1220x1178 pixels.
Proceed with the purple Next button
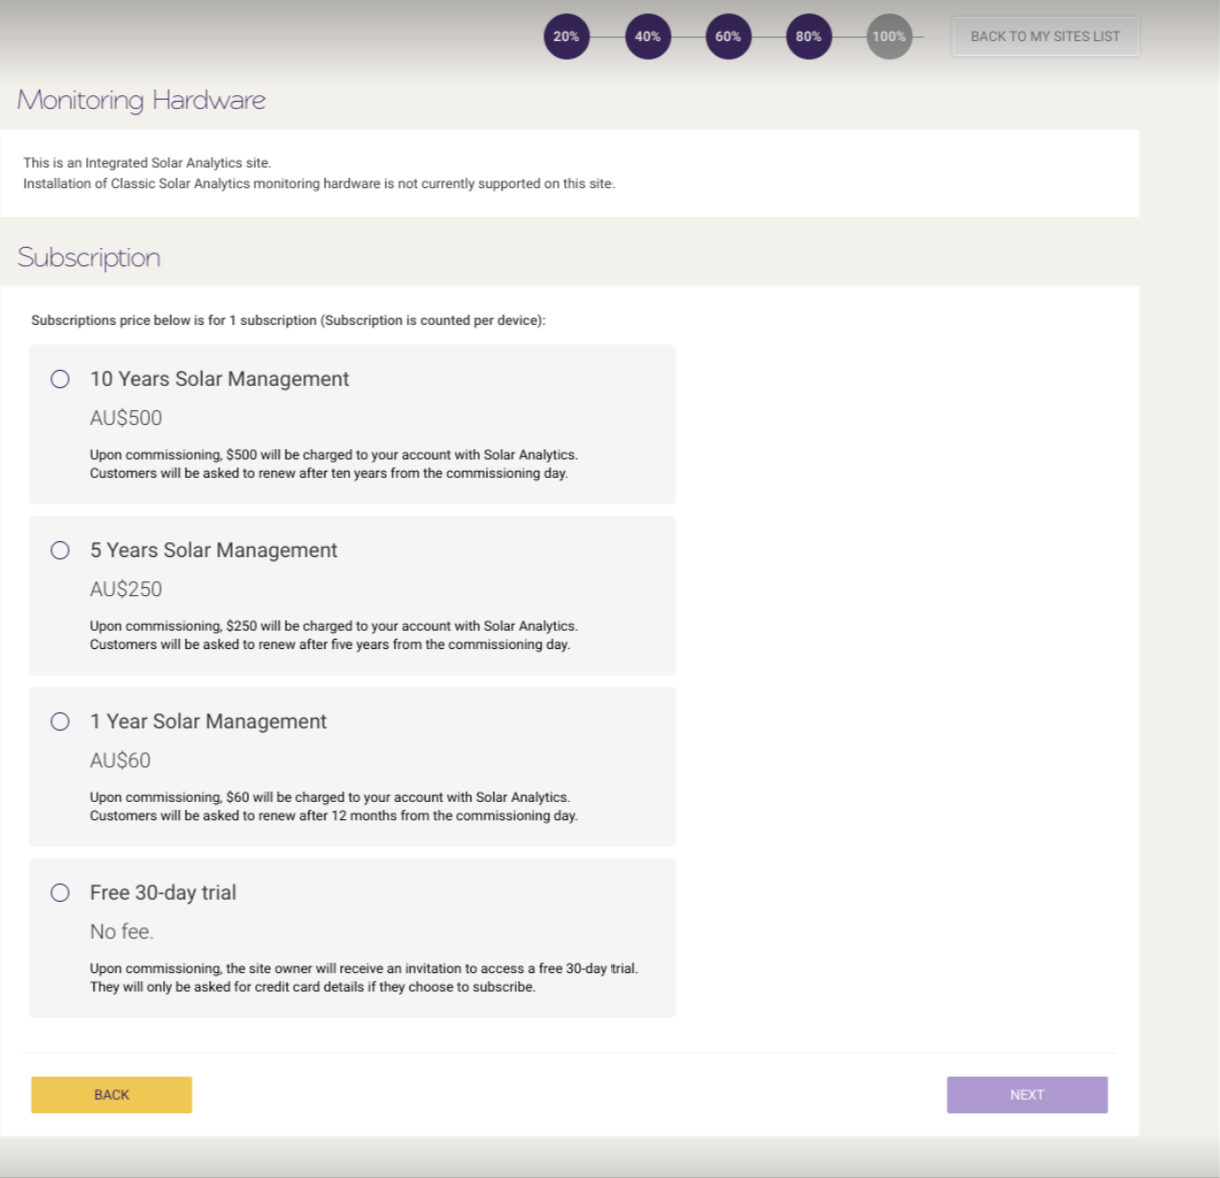coord(1027,1095)
